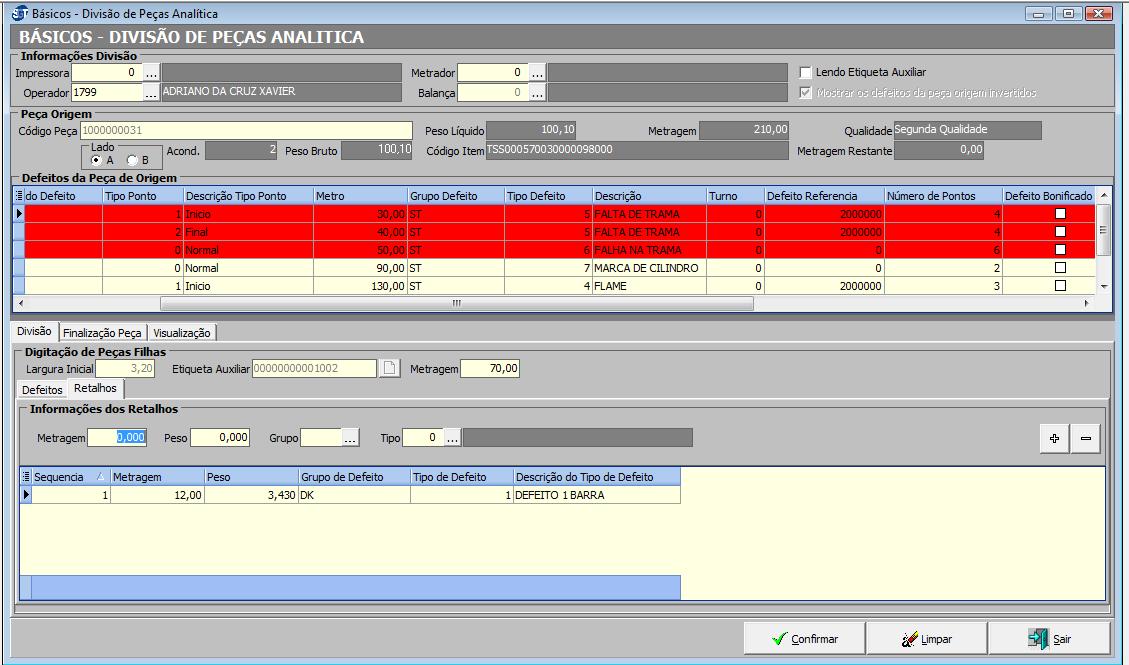Open the Grupo lookup ellipsis button
Screen dimensions: 1129x665
coord(350,438)
